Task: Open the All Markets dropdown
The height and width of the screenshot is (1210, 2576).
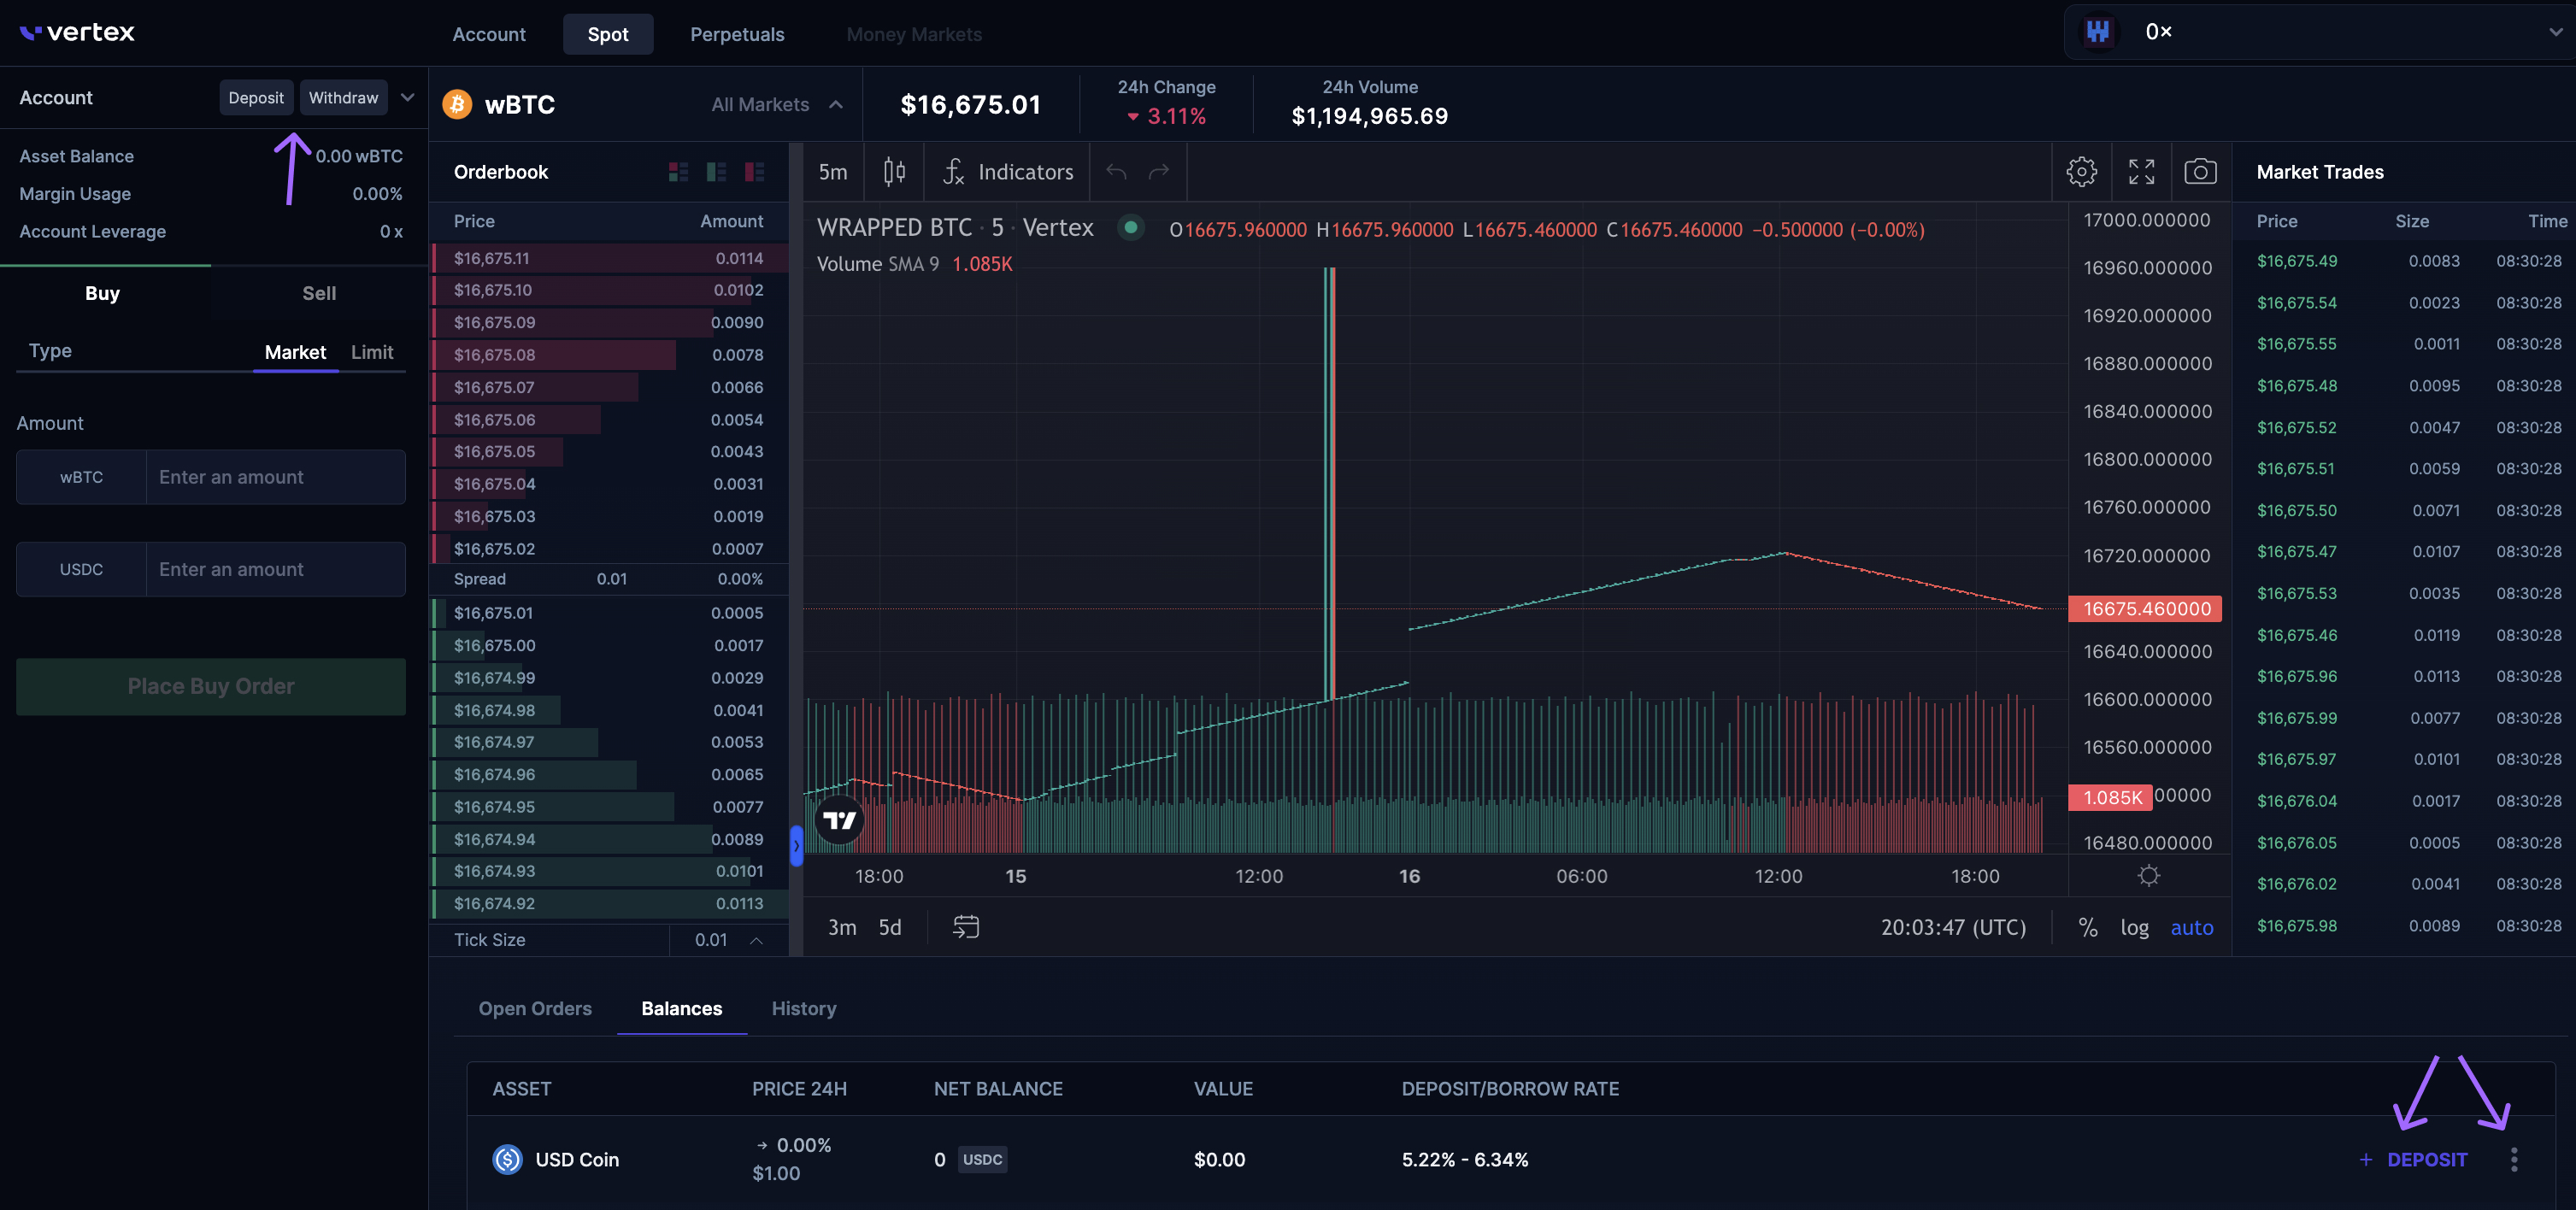Action: coord(777,104)
